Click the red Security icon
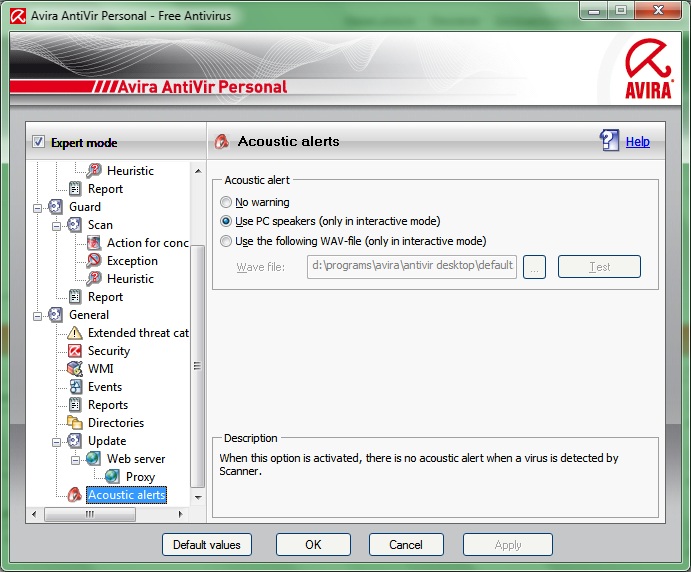This screenshot has height=573, width=691. [x=75, y=350]
